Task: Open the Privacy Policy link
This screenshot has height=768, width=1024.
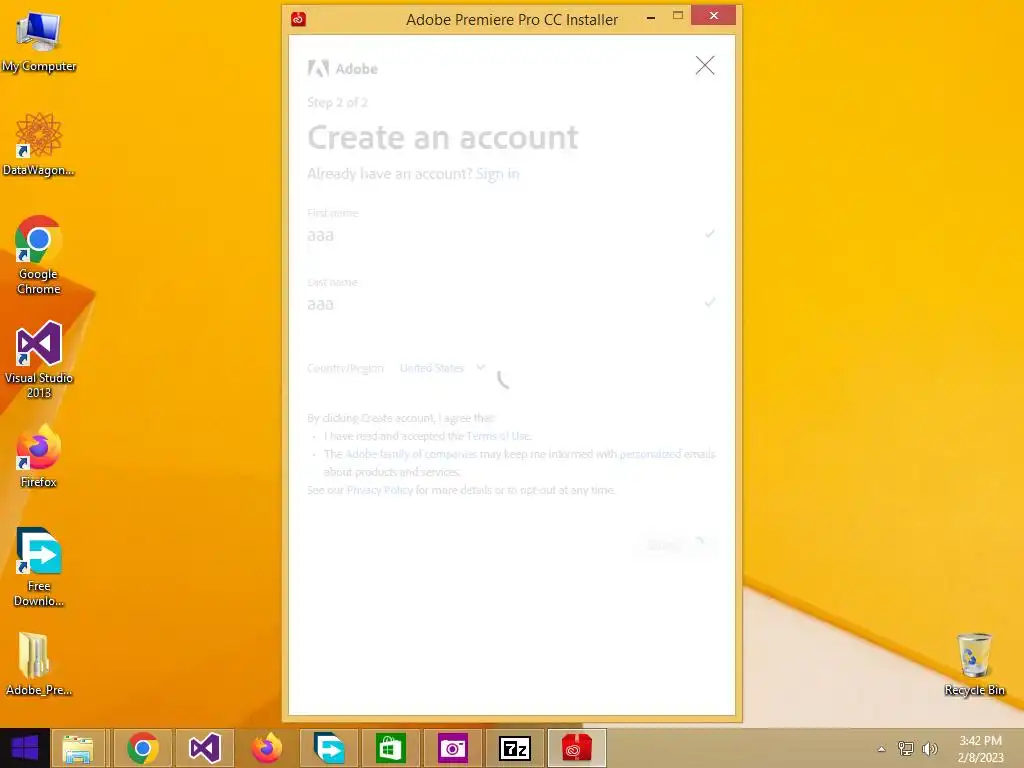Action: [379, 490]
